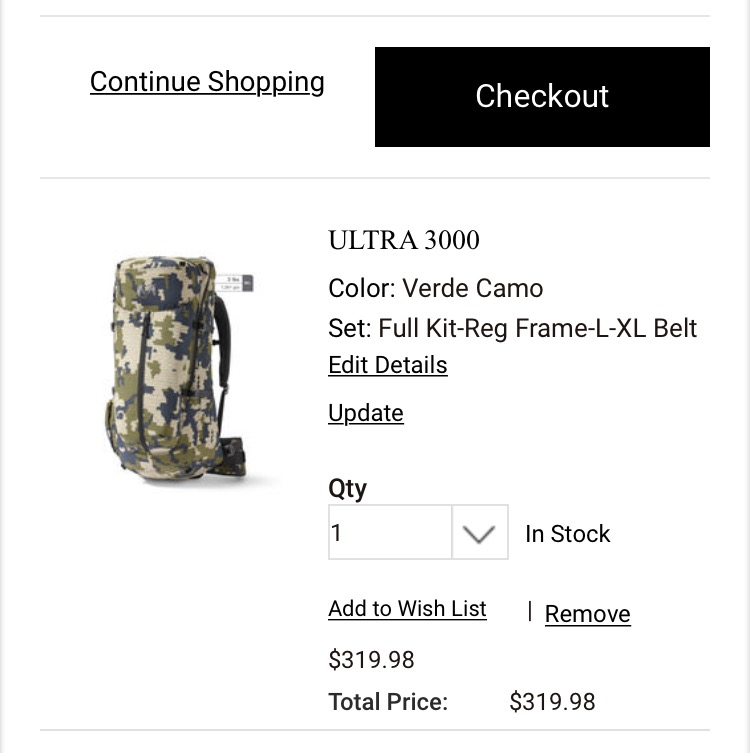Focus the Qty field showing 1
The width and height of the screenshot is (750, 753).
click(x=390, y=533)
